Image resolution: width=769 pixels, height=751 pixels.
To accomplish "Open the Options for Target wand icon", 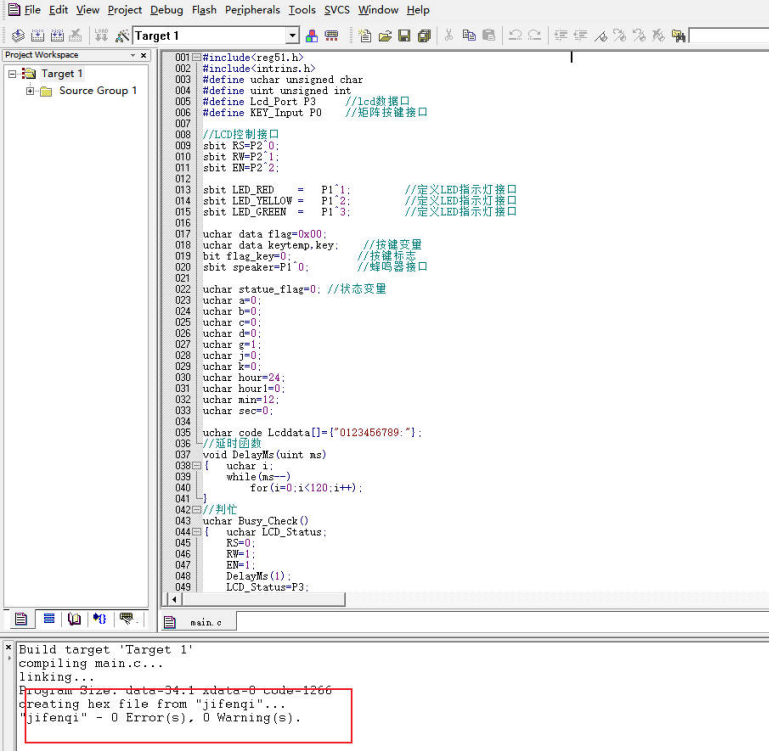I will [122, 35].
